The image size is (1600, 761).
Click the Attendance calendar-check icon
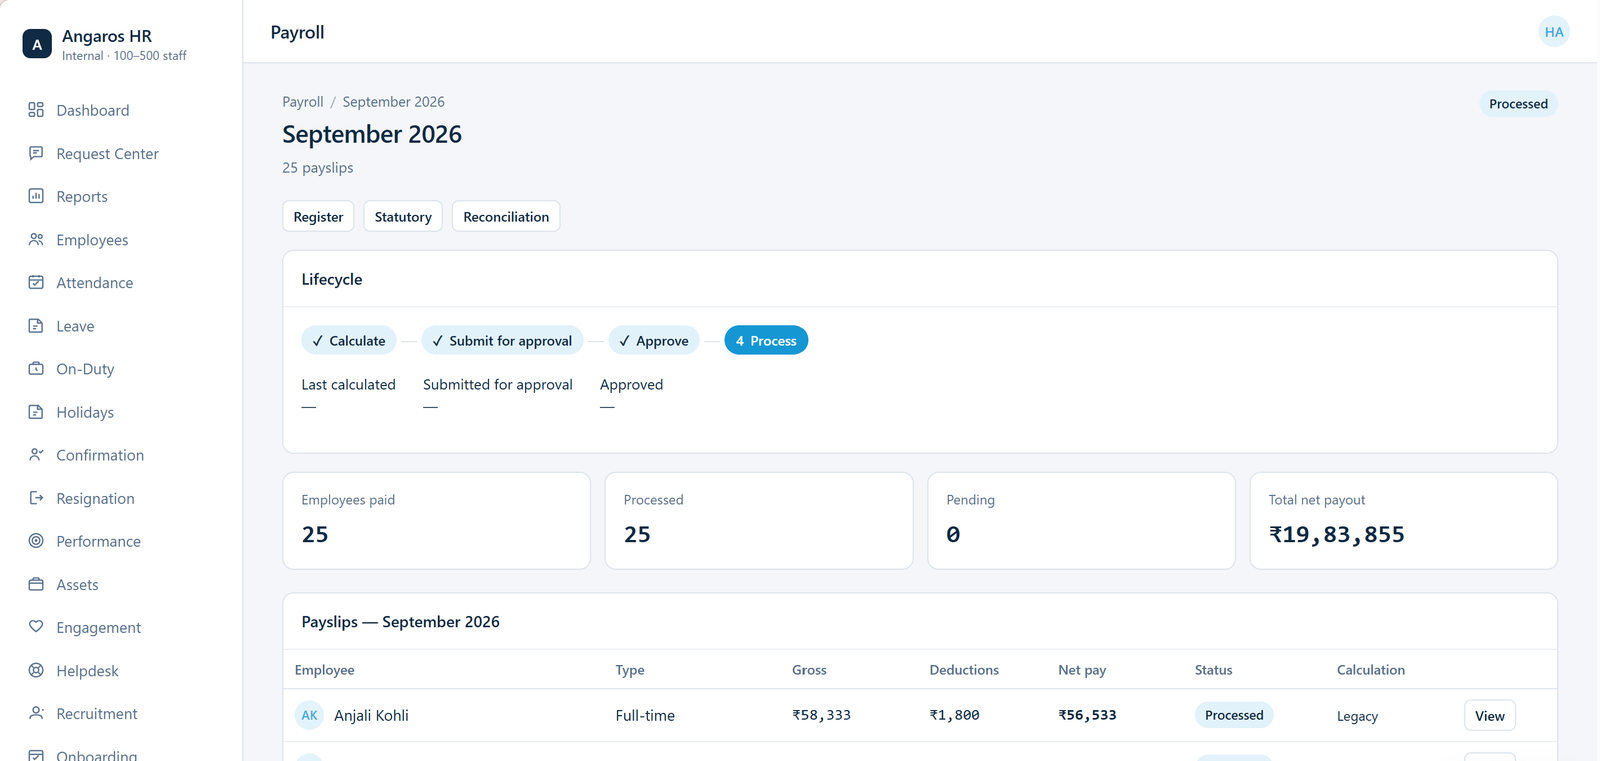pyautogui.click(x=36, y=282)
